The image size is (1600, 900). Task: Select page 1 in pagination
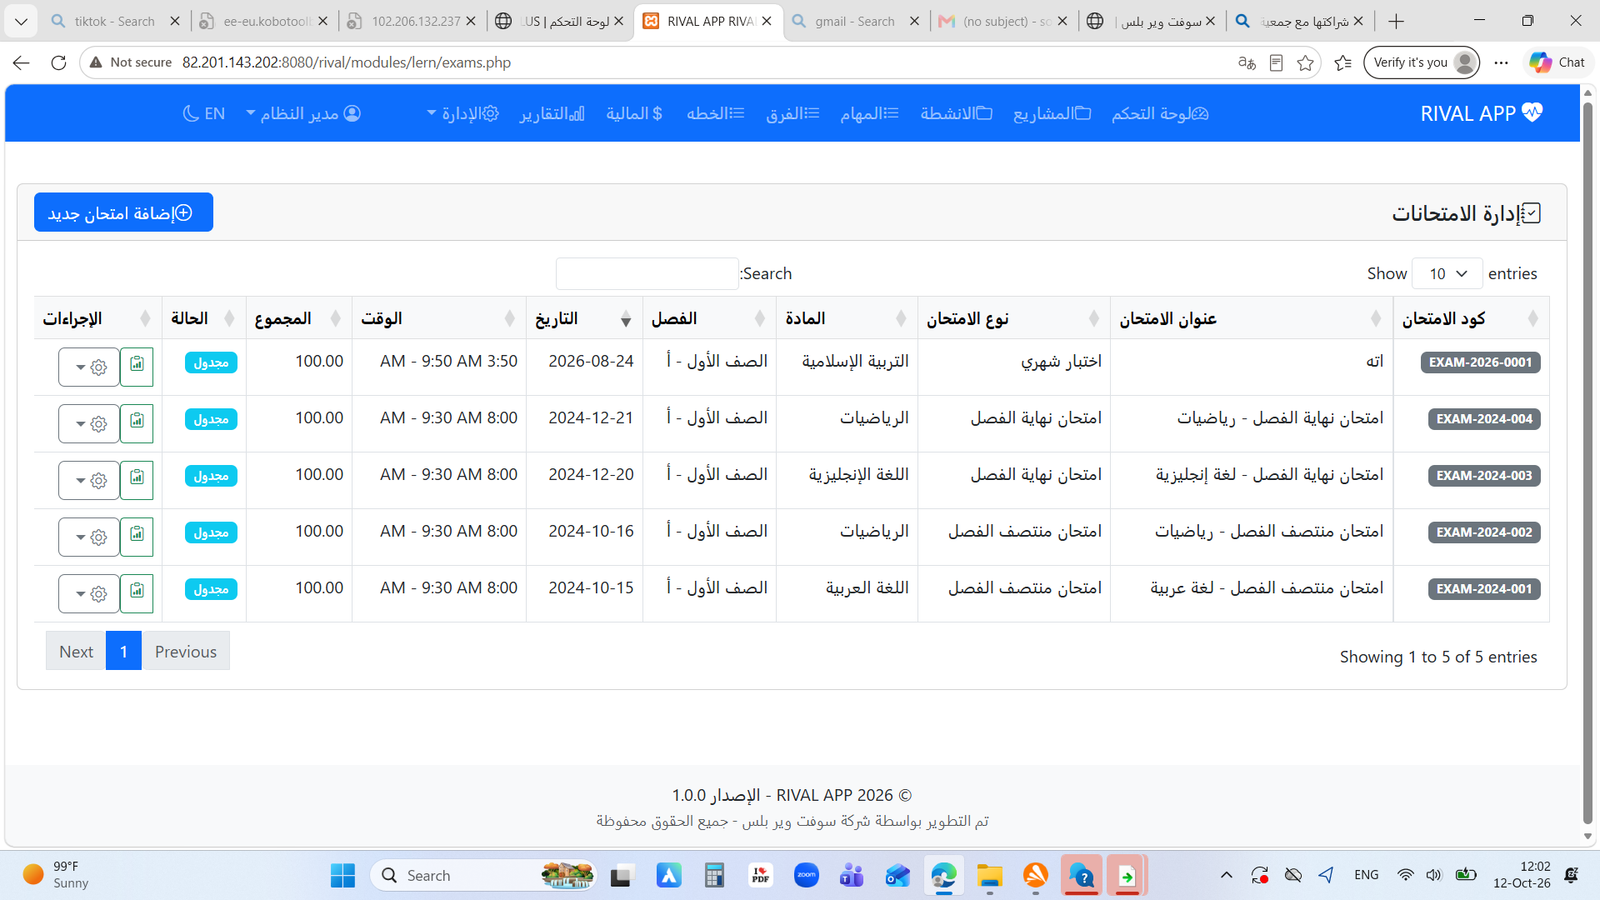click(123, 651)
